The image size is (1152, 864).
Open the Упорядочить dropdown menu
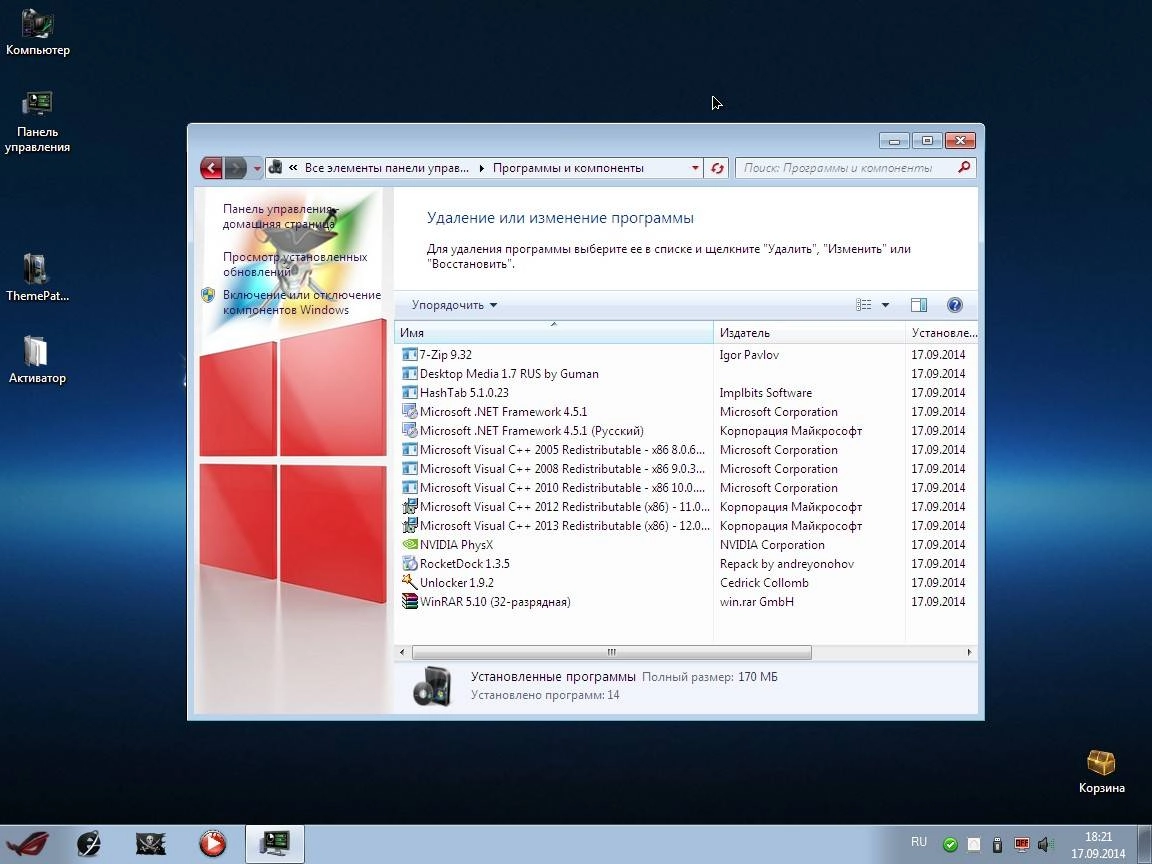point(454,305)
